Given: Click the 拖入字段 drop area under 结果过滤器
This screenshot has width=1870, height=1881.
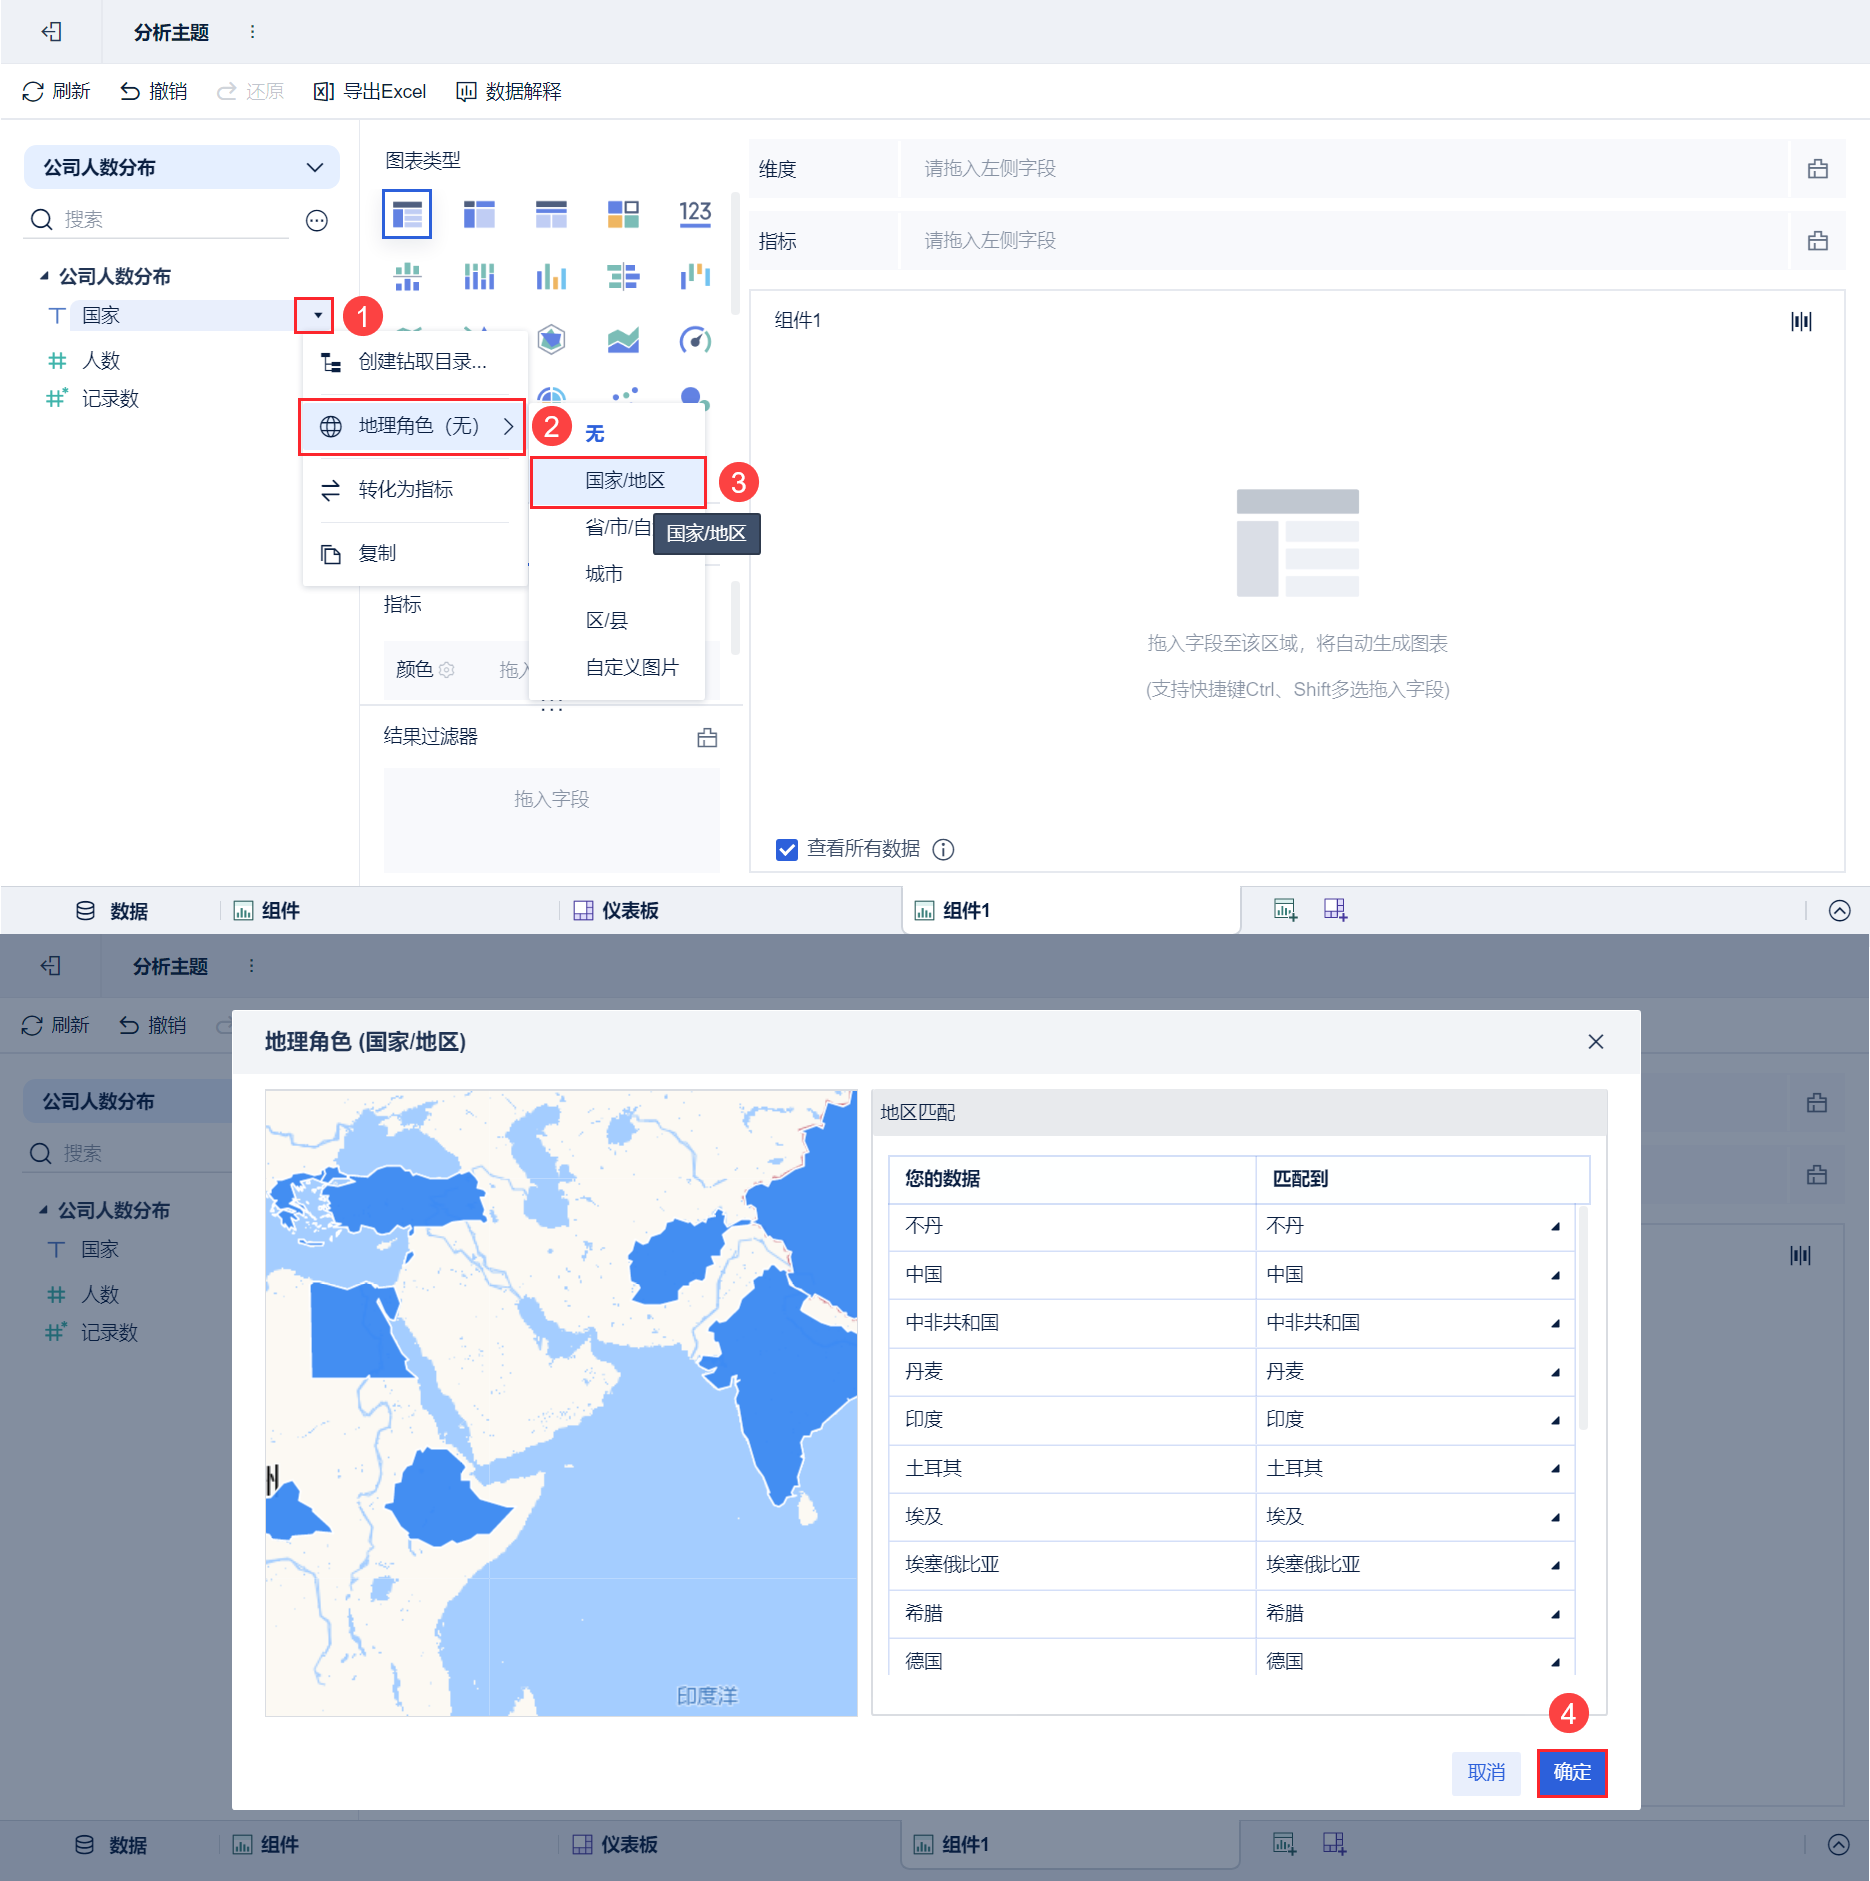Looking at the screenshot, I should [x=551, y=820].
